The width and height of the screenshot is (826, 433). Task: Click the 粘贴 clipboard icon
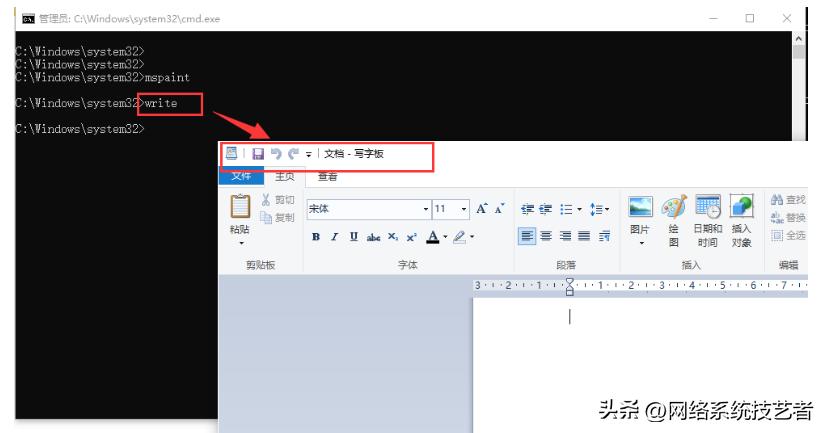(240, 206)
